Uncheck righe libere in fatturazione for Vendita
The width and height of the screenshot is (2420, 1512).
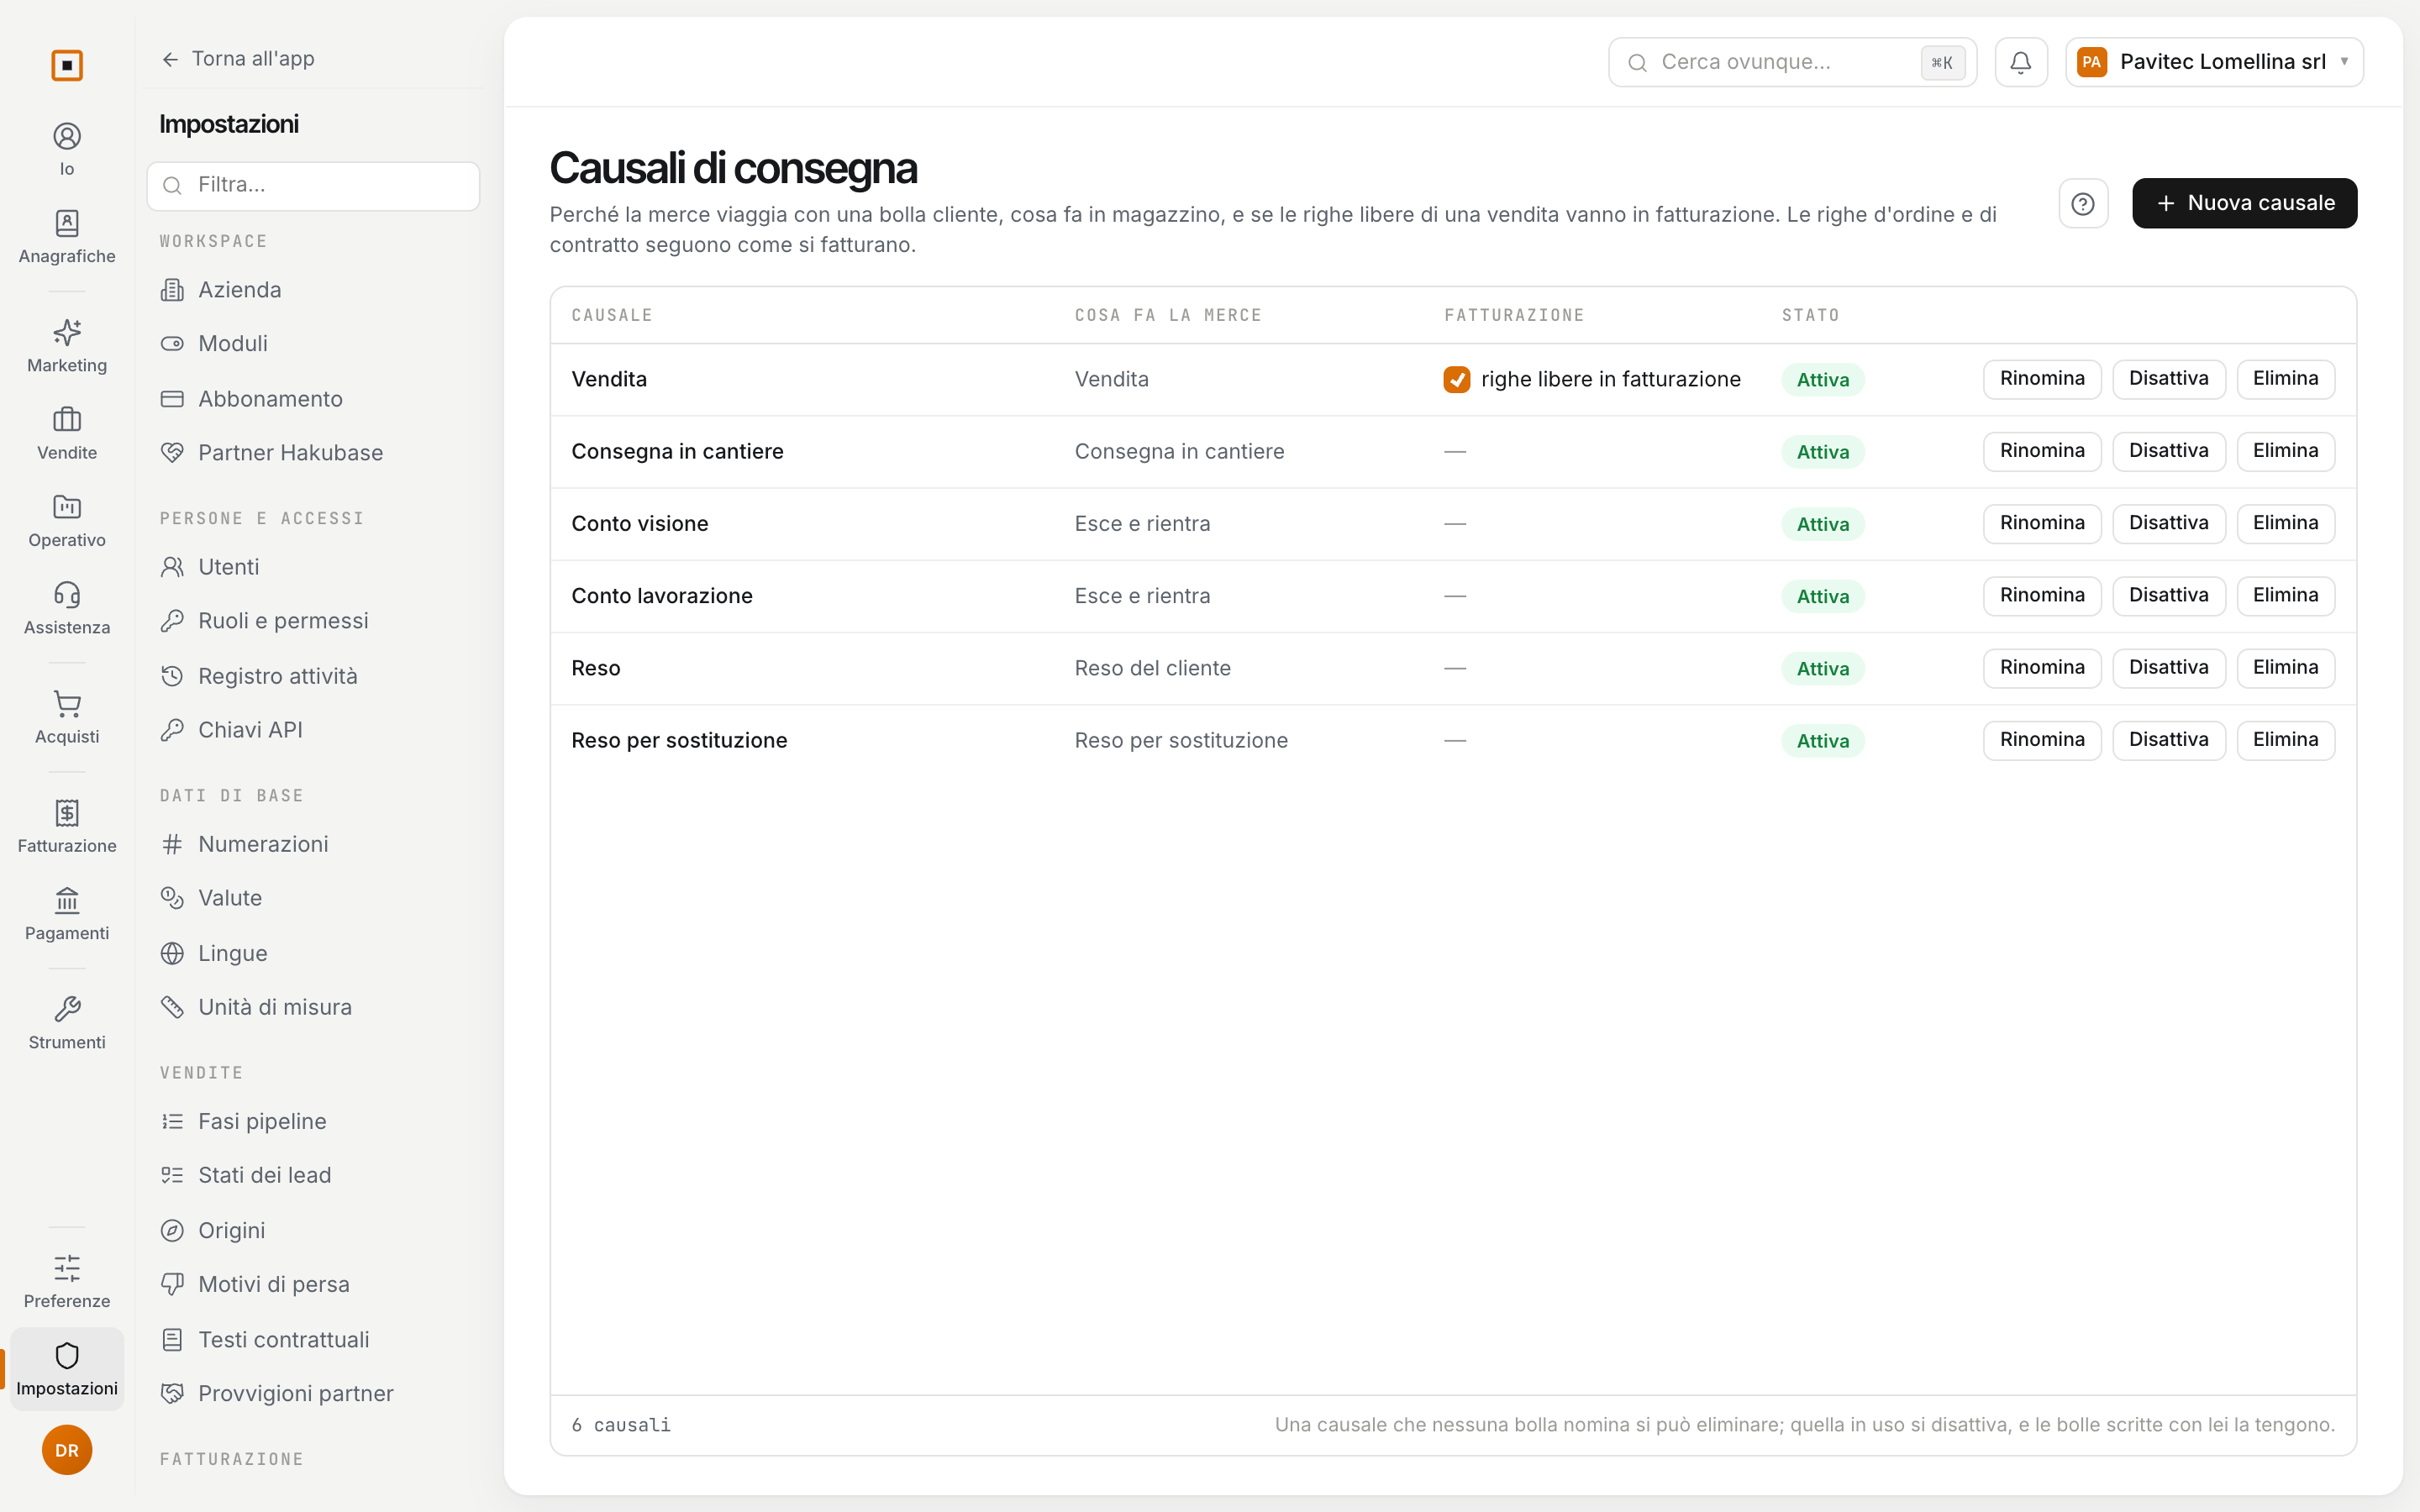(x=1457, y=380)
